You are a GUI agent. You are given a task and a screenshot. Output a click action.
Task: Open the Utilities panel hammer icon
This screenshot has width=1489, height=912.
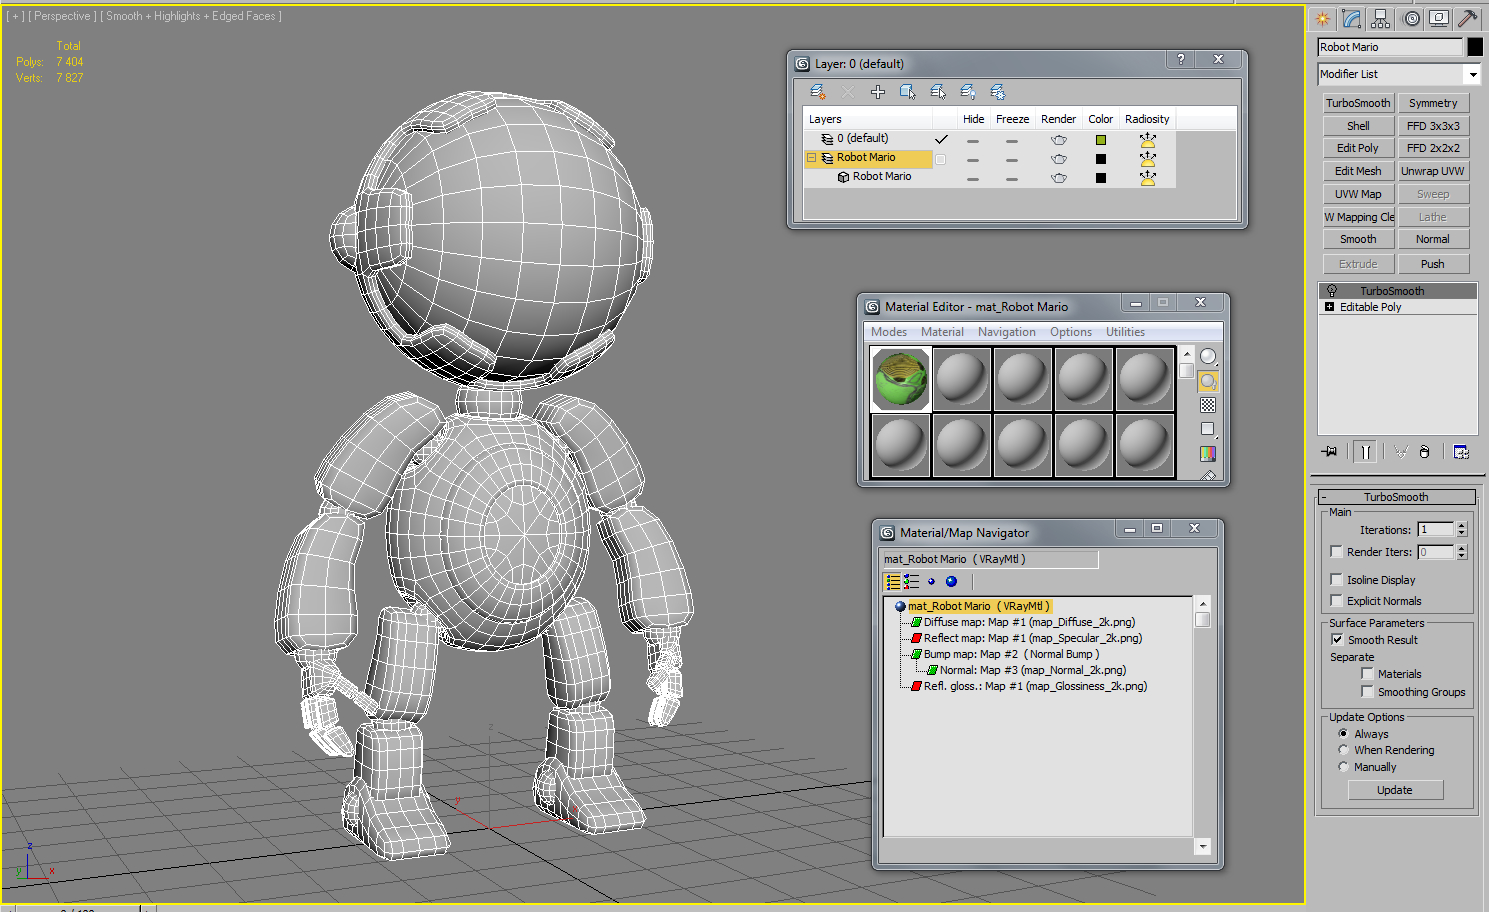pyautogui.click(x=1468, y=17)
